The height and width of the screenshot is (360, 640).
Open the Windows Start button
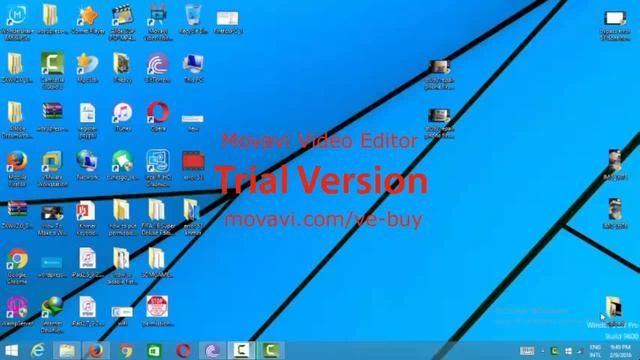point(11,351)
